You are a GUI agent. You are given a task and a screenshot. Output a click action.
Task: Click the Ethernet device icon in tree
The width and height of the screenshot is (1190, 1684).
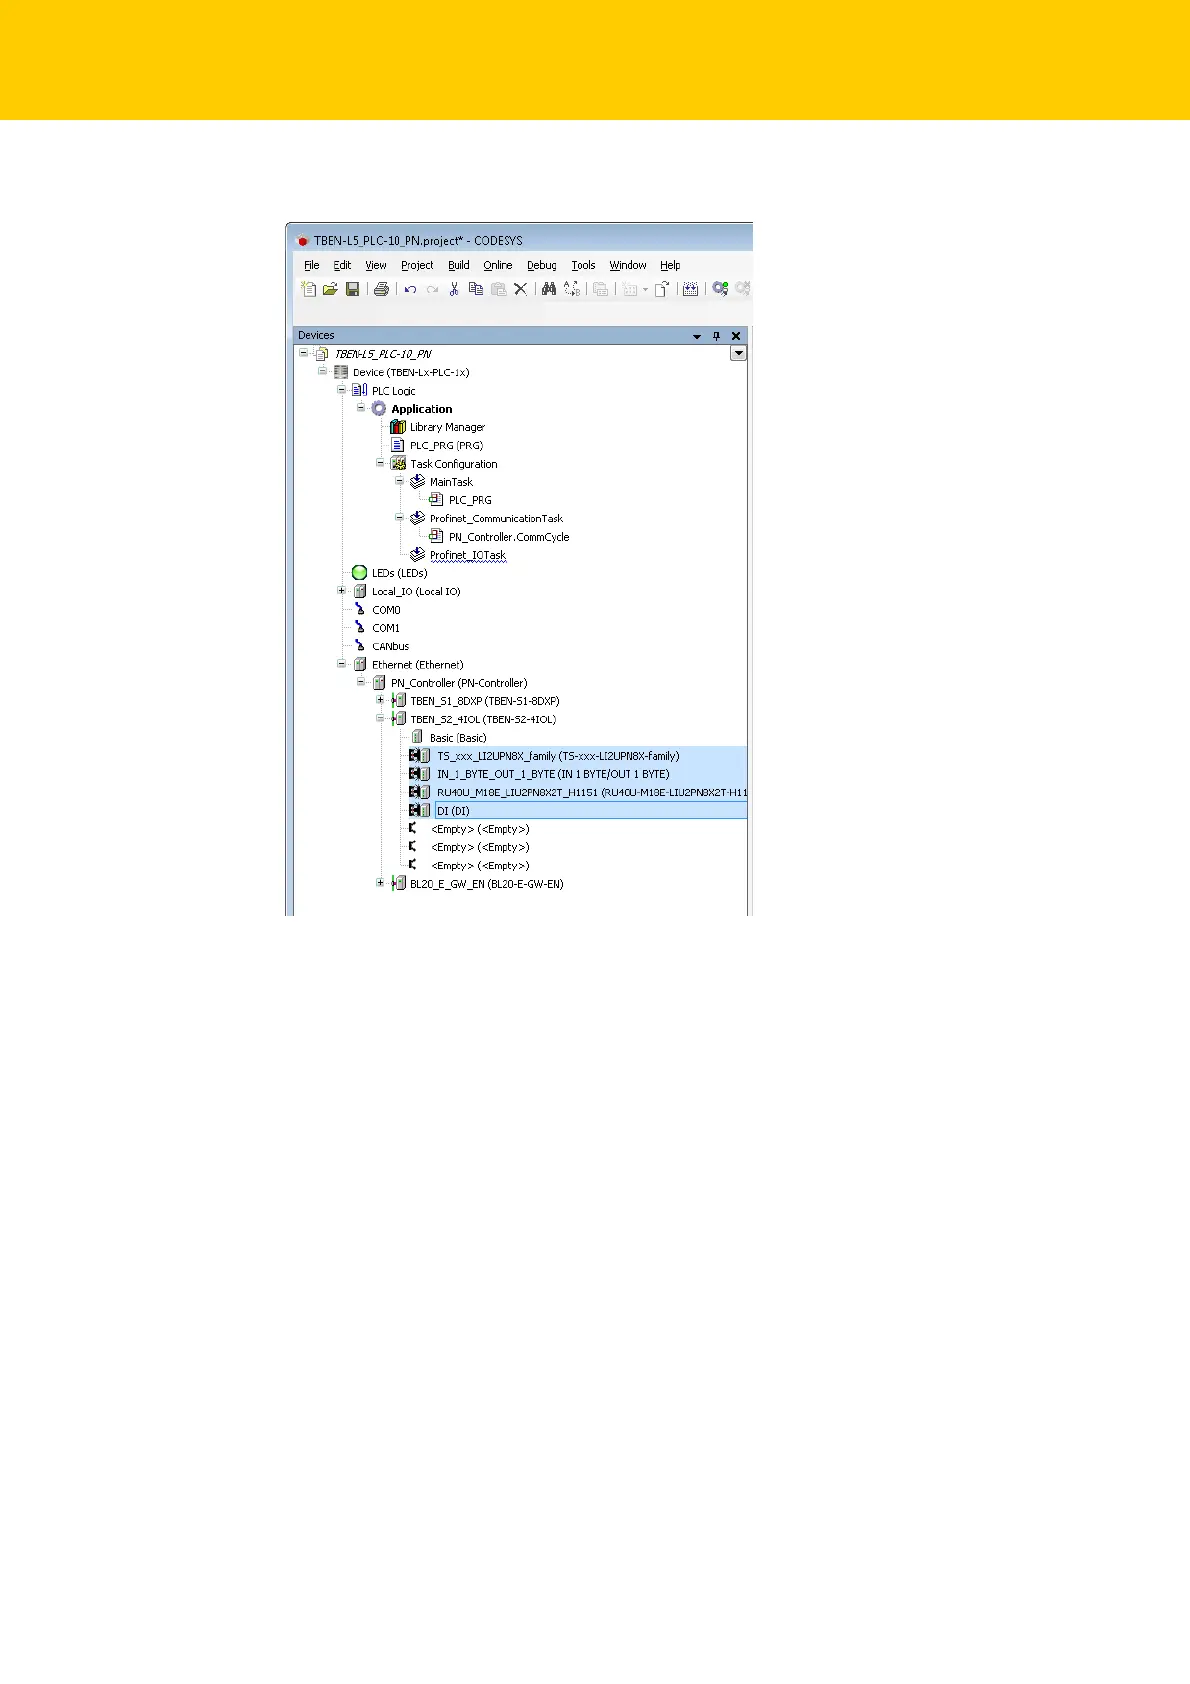tap(360, 664)
